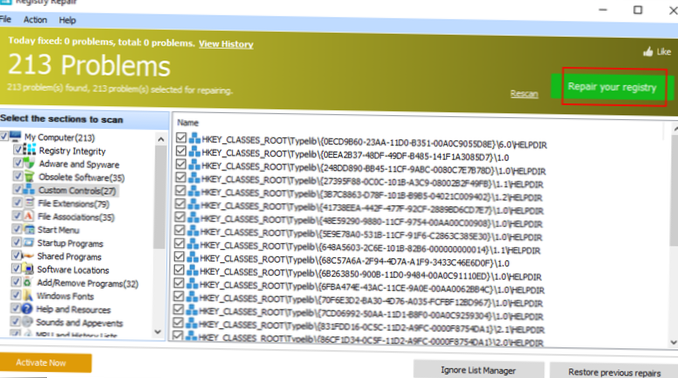Select the Add/Remove Programs(32) section
The width and height of the screenshot is (678, 378).
pos(87,284)
